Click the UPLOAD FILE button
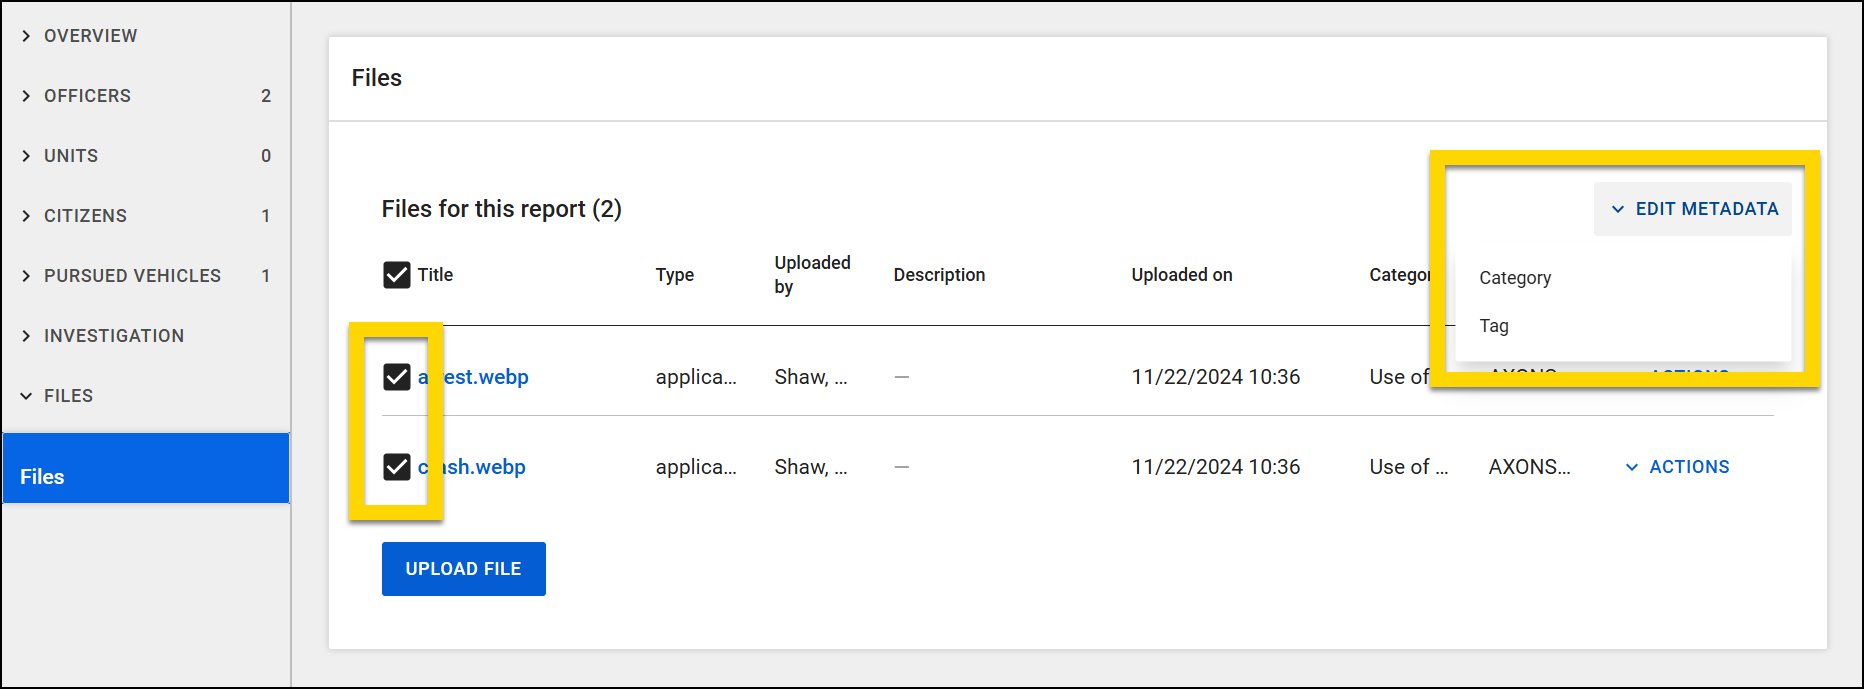This screenshot has width=1864, height=689. pyautogui.click(x=463, y=568)
